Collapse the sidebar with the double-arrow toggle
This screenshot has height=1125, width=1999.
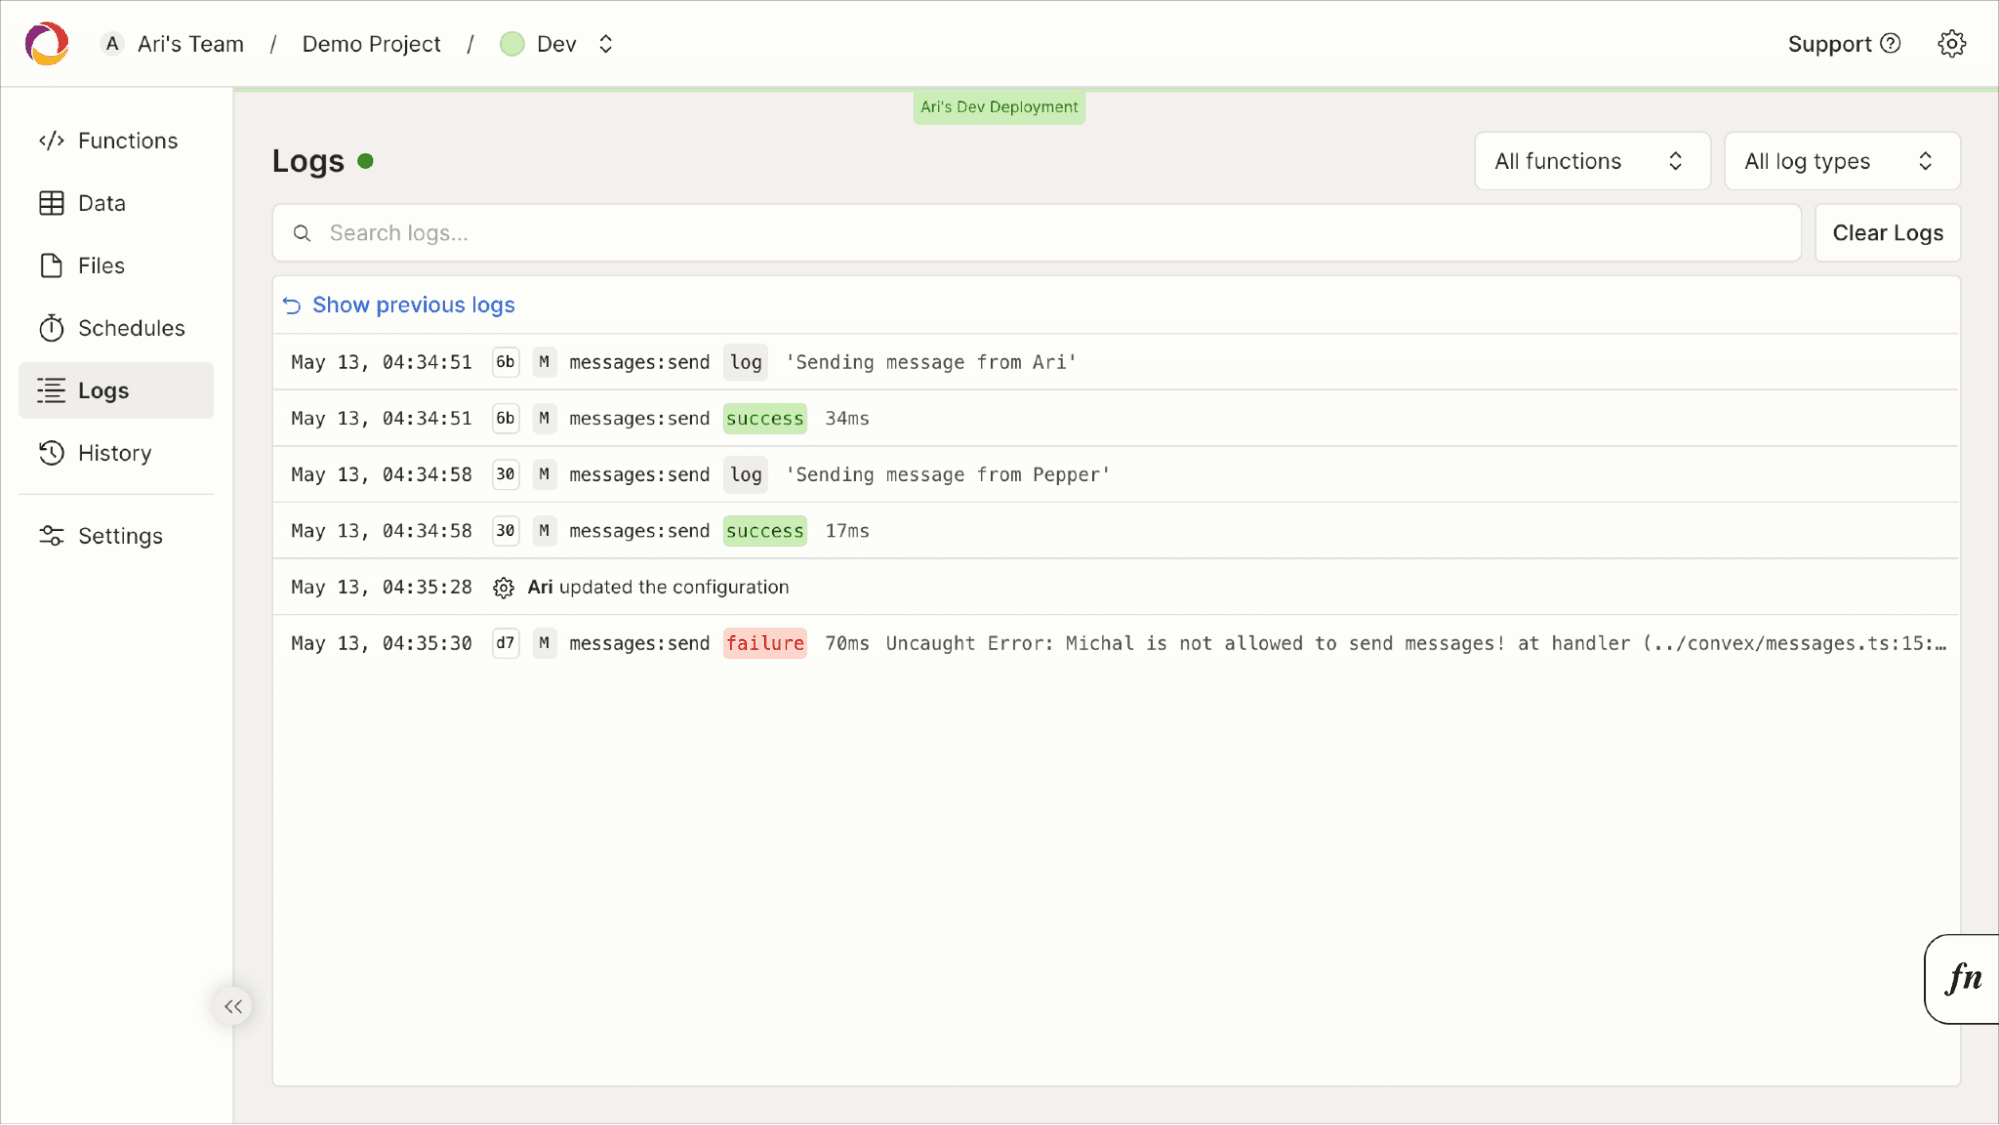pos(233,1006)
